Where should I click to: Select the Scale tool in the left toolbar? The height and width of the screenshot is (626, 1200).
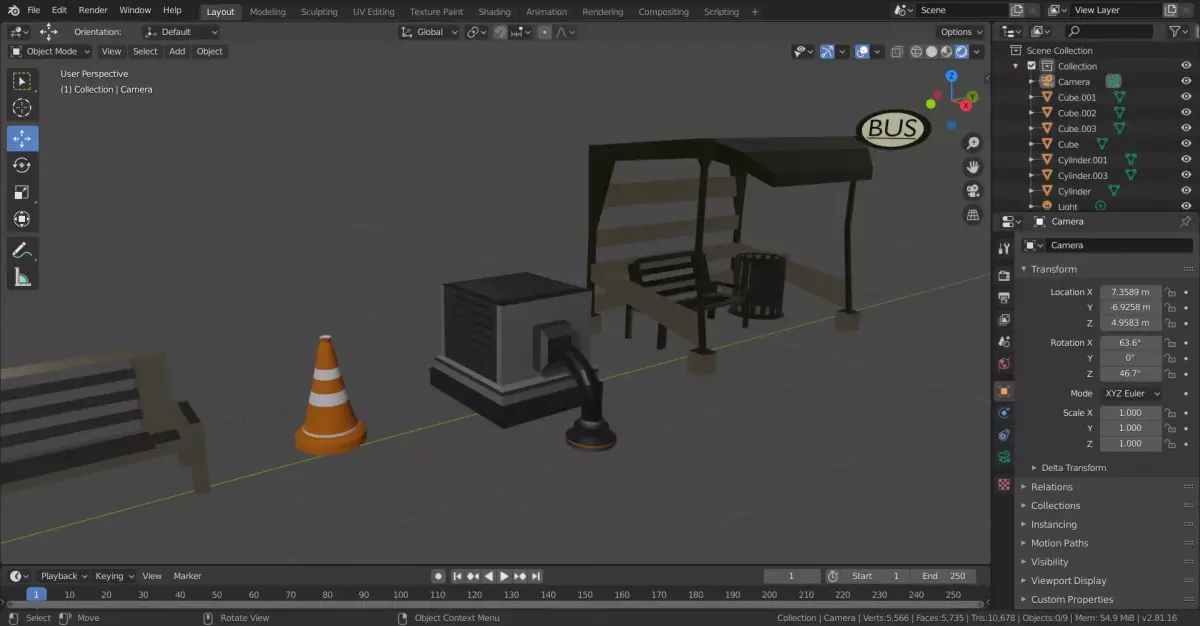point(22,192)
